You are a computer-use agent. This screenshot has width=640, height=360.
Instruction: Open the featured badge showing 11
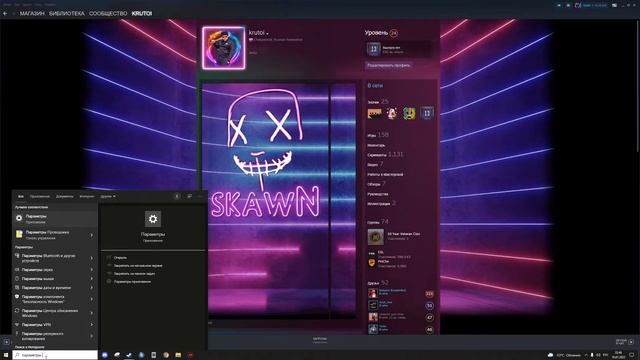373,49
